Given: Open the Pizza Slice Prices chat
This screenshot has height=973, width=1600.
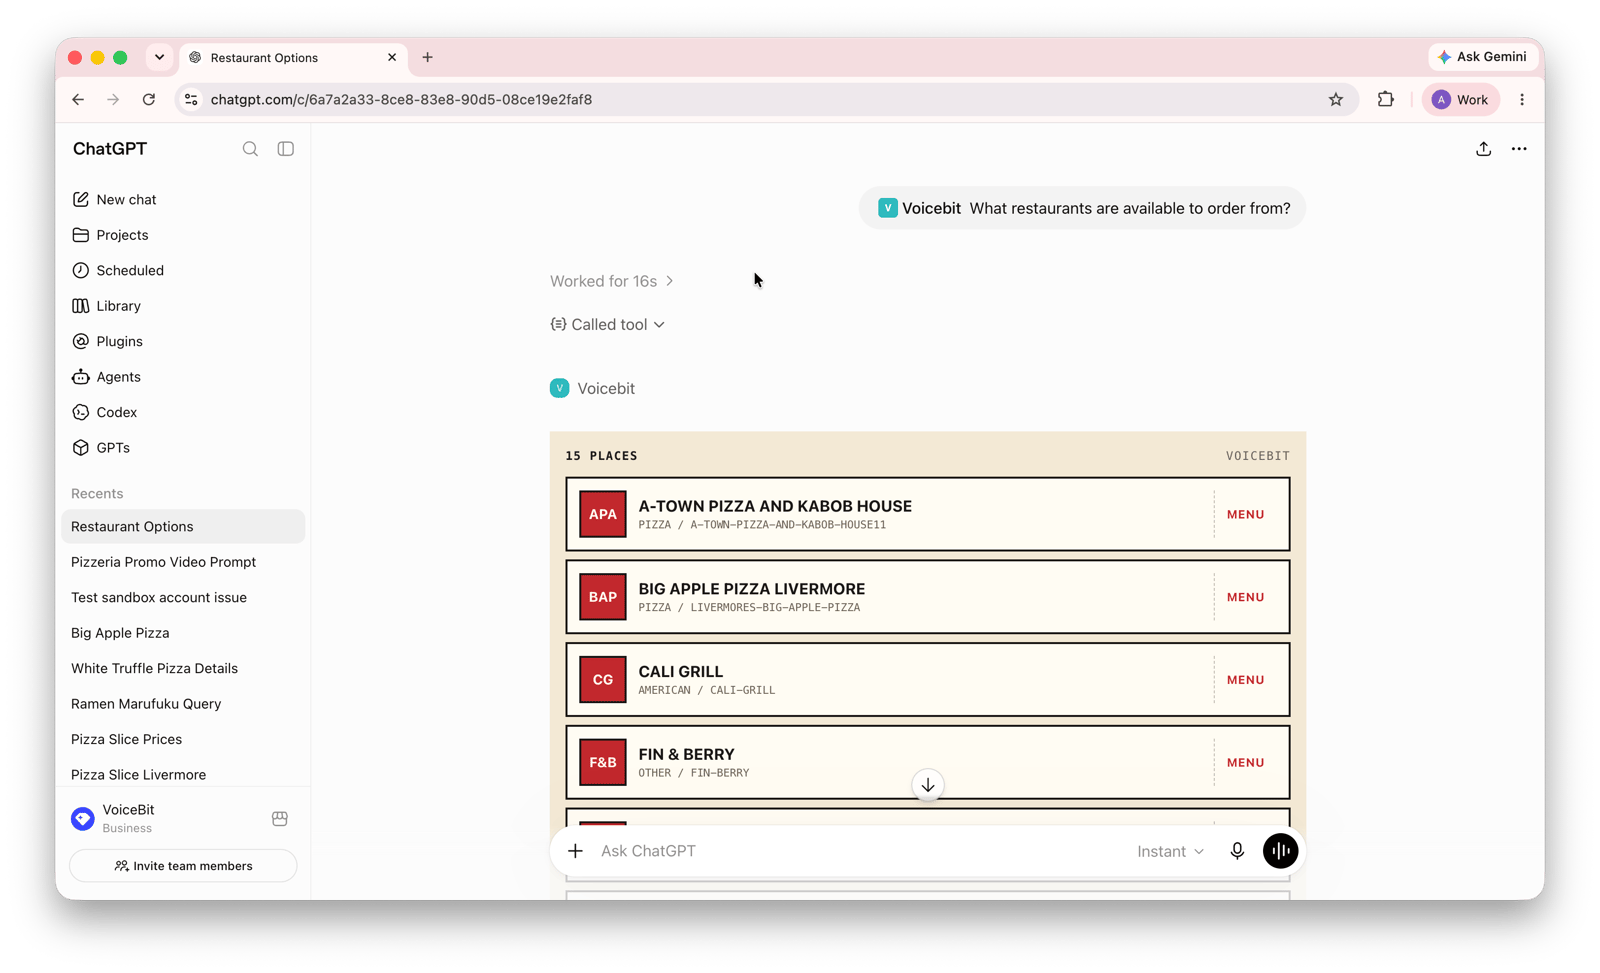Looking at the screenshot, I should pos(183,740).
